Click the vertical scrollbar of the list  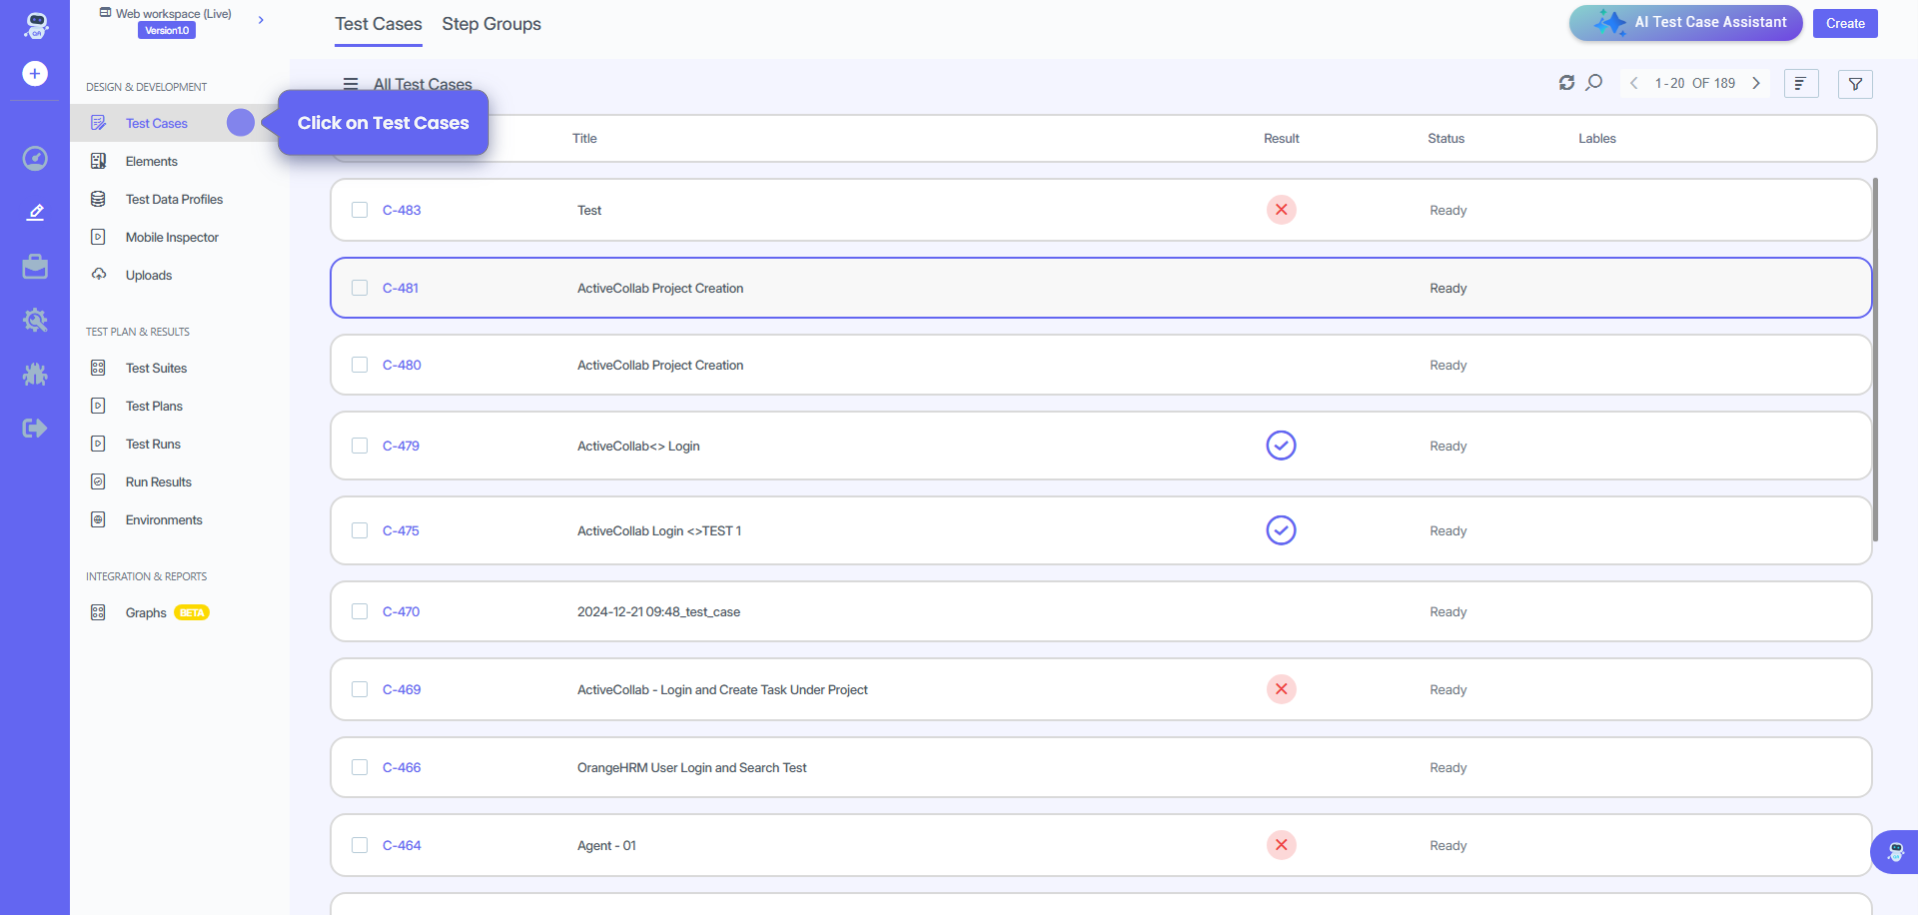(1875, 360)
